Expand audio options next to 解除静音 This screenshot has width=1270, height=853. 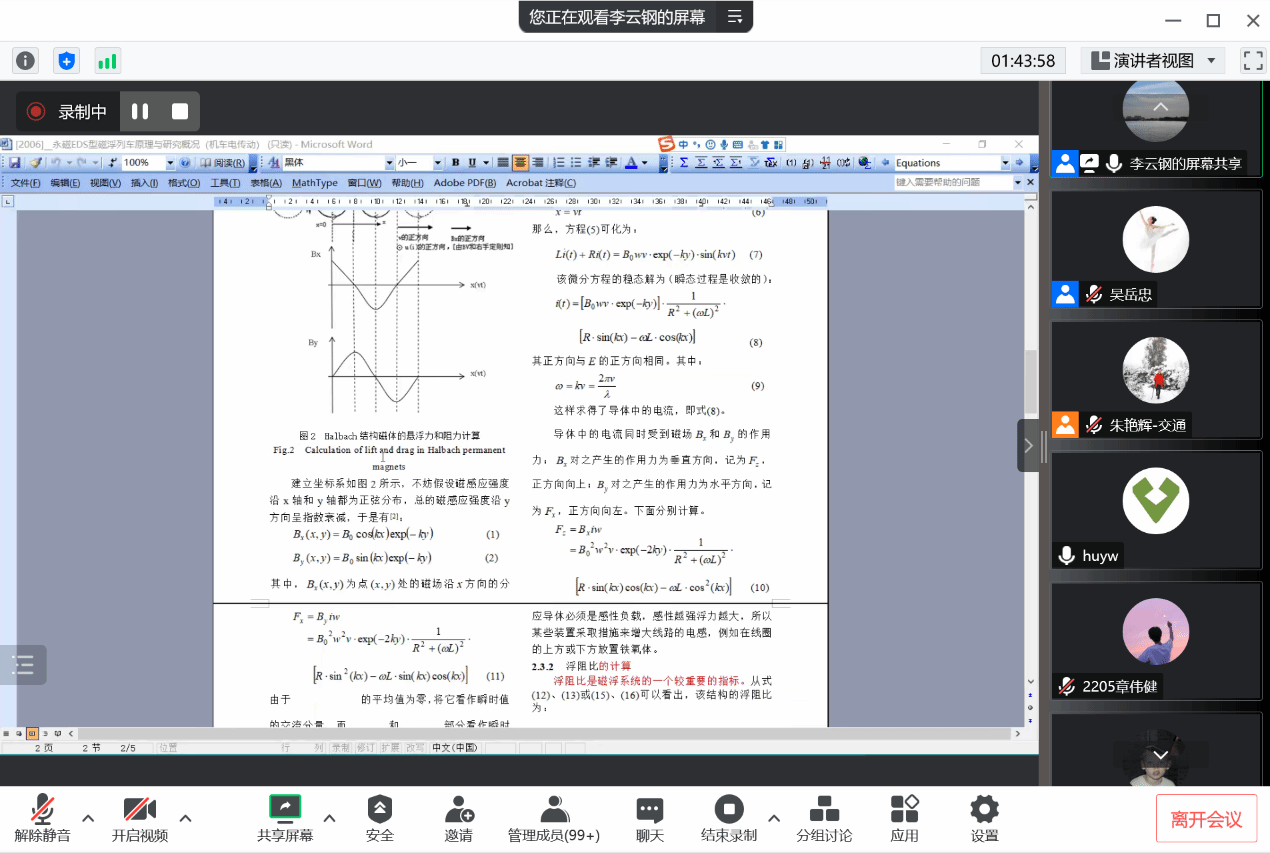(x=88, y=818)
